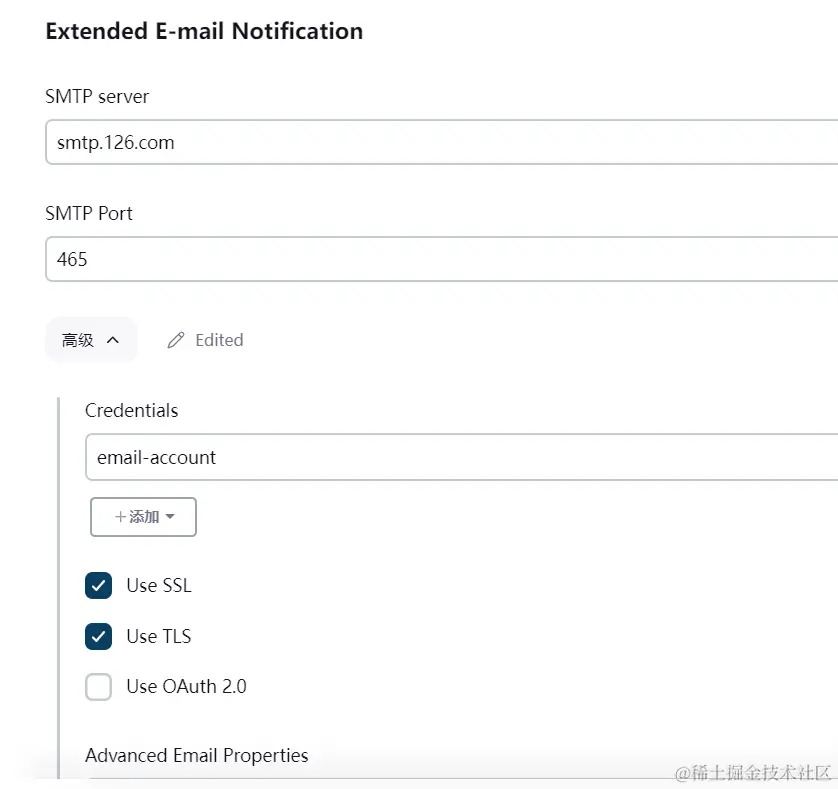Click into the SMTP Port field

click(x=440, y=259)
